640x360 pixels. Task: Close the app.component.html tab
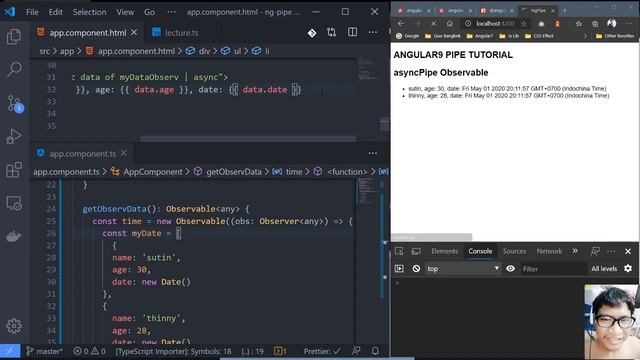pyautogui.click(x=134, y=32)
